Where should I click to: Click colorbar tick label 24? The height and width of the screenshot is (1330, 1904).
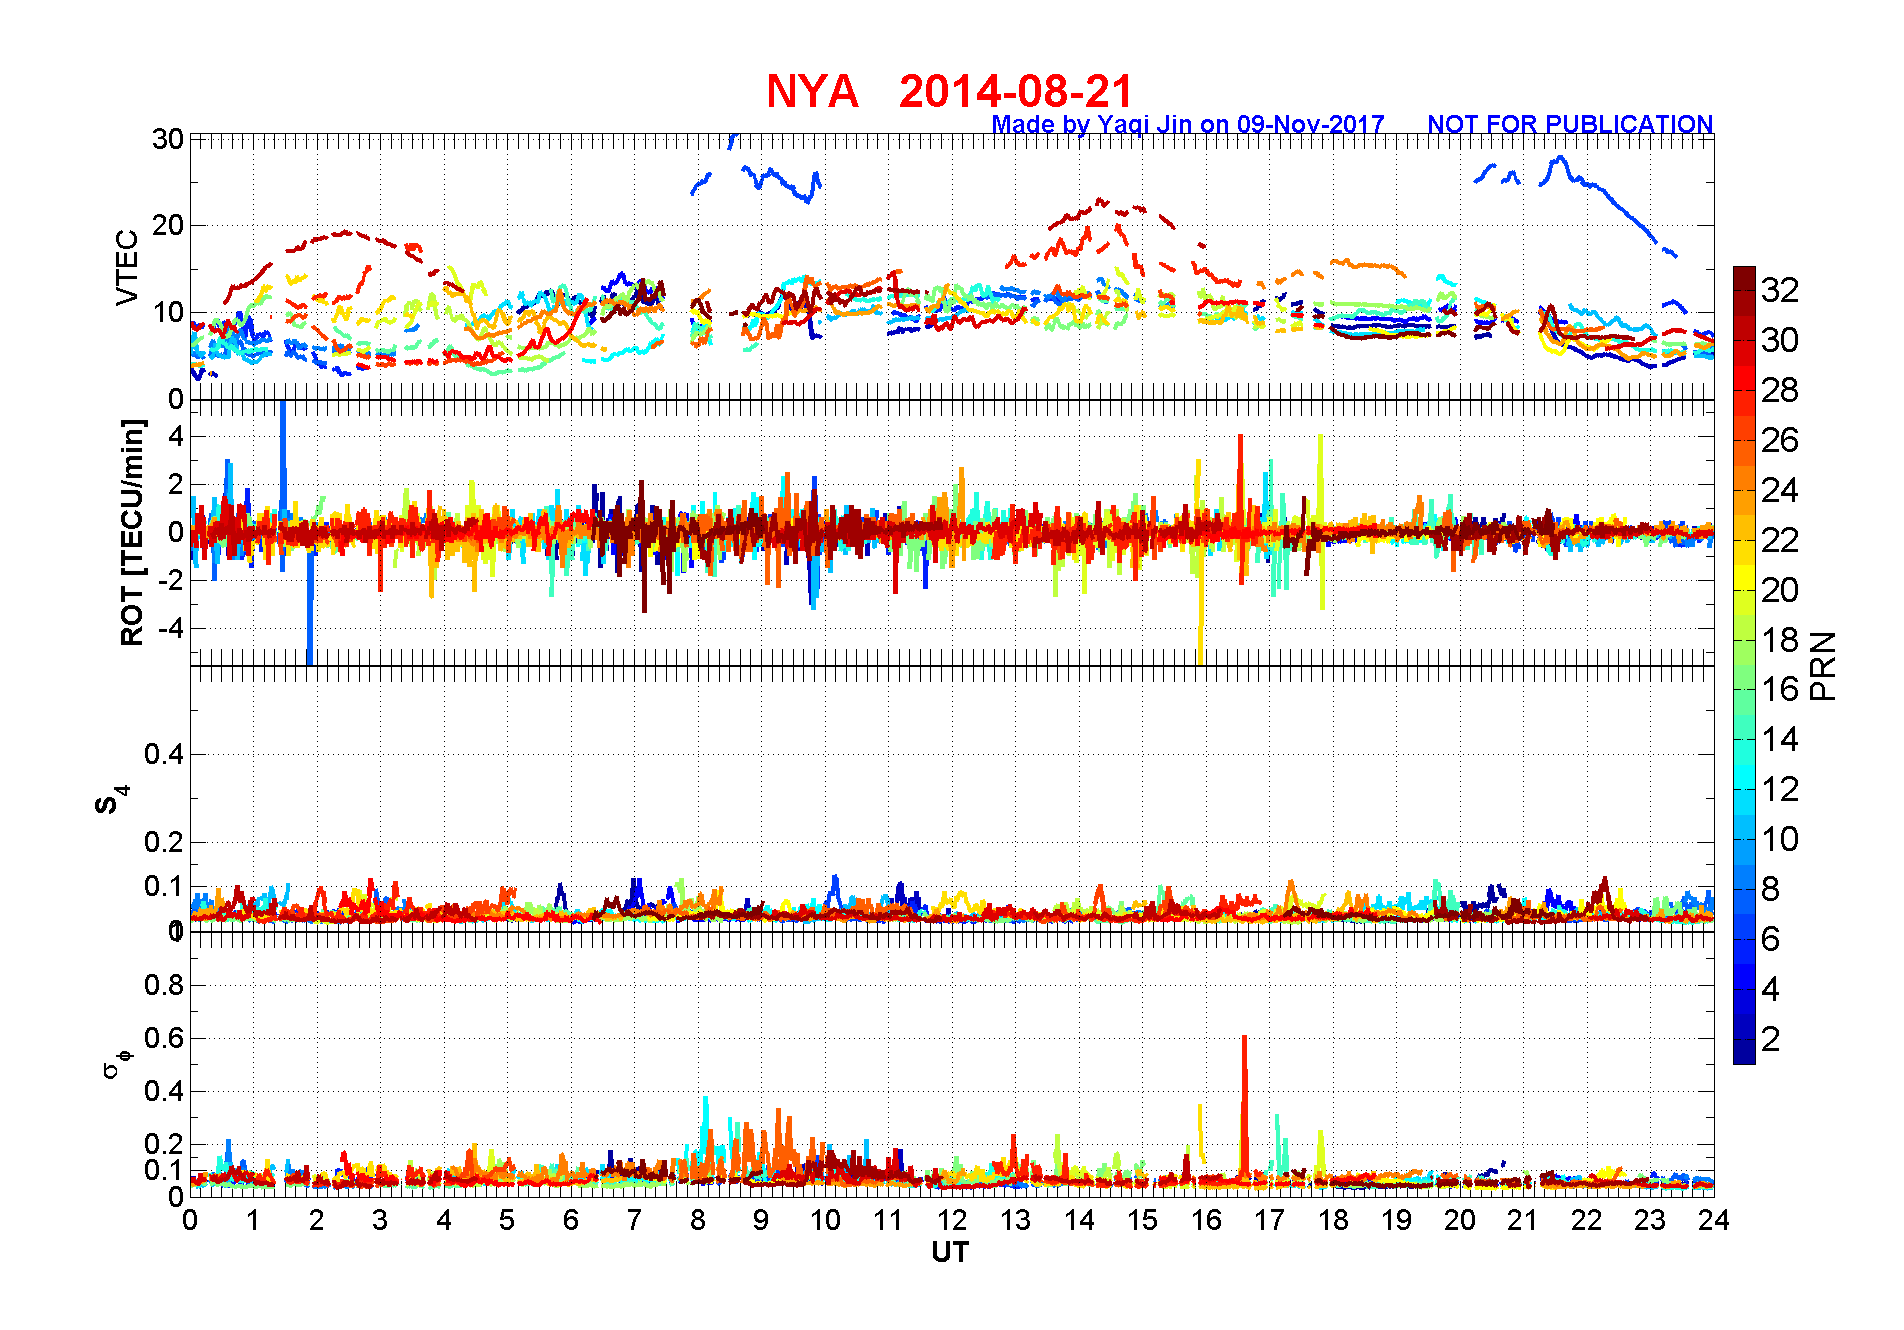tap(1780, 490)
